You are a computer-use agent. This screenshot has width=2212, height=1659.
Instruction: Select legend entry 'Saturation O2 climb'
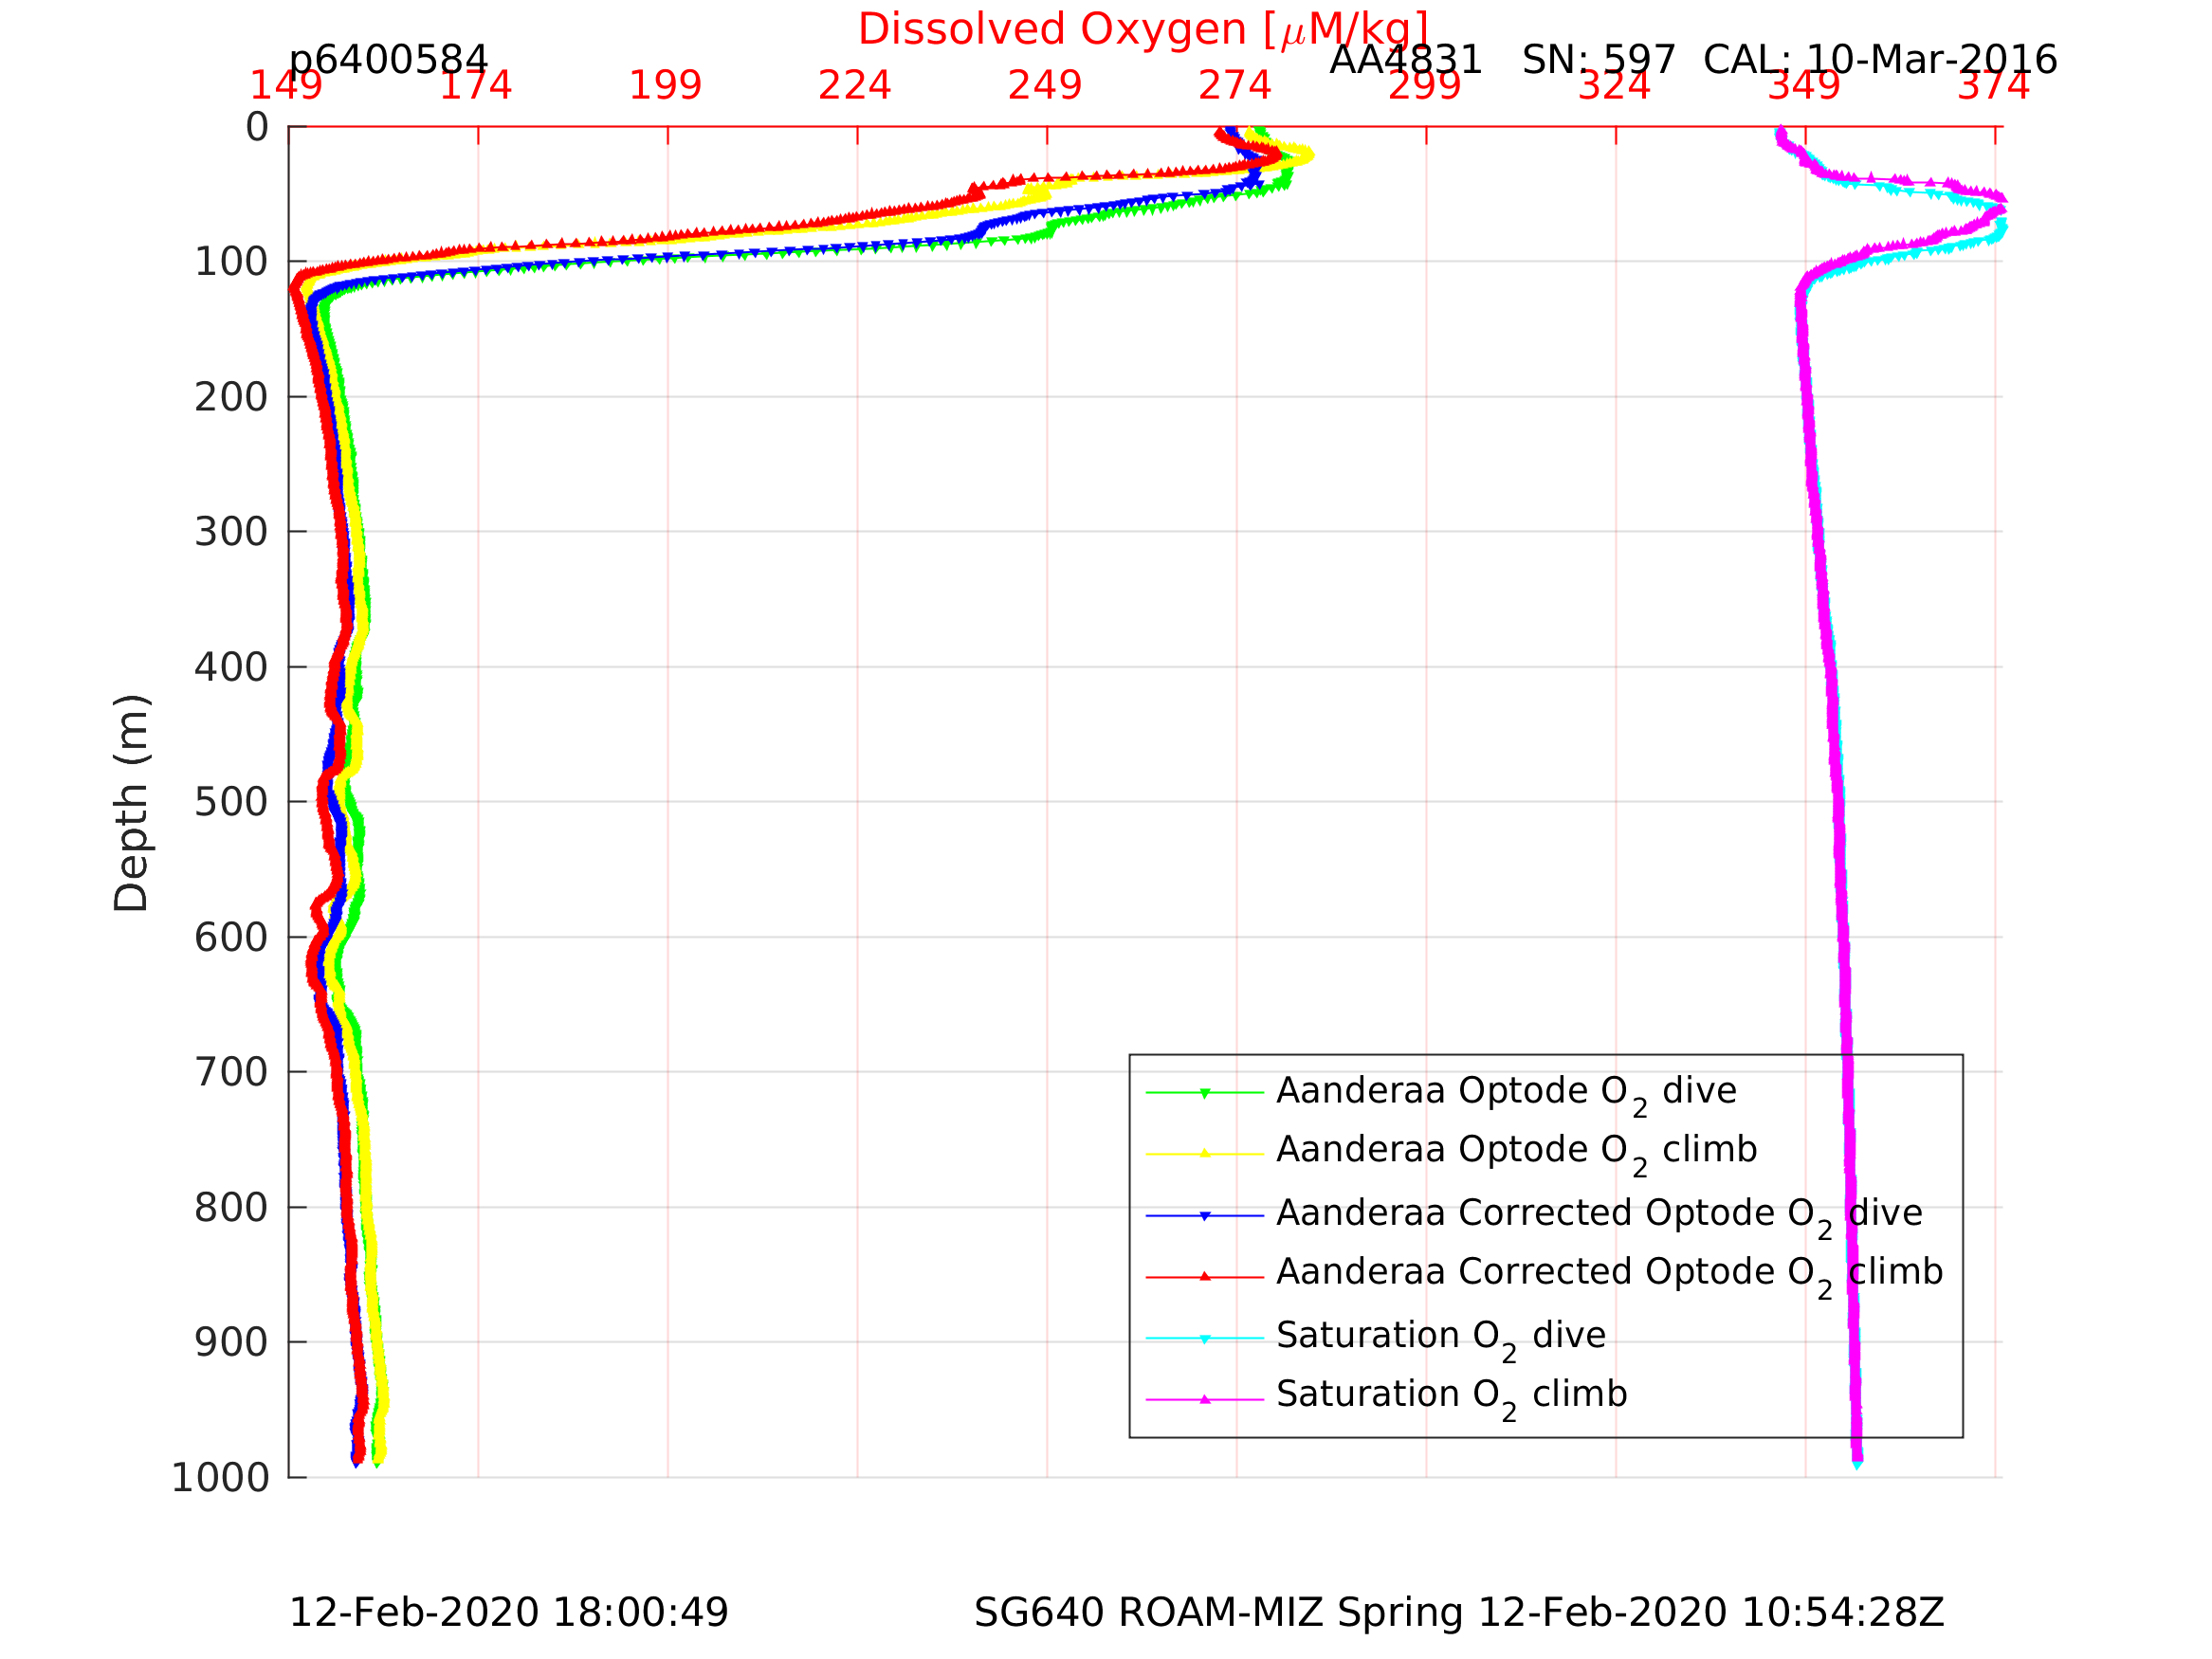[x=1452, y=1395]
